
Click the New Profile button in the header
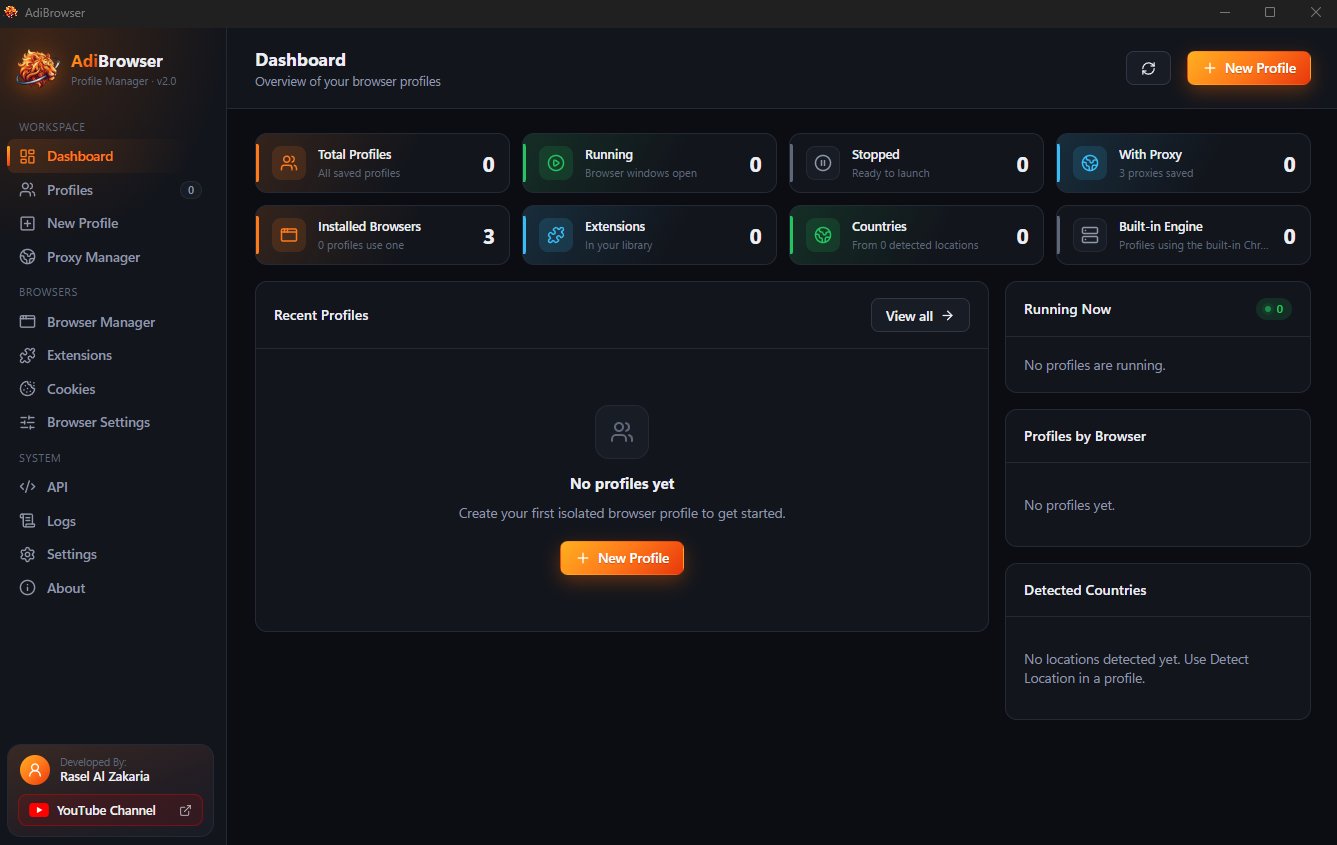(x=1249, y=68)
